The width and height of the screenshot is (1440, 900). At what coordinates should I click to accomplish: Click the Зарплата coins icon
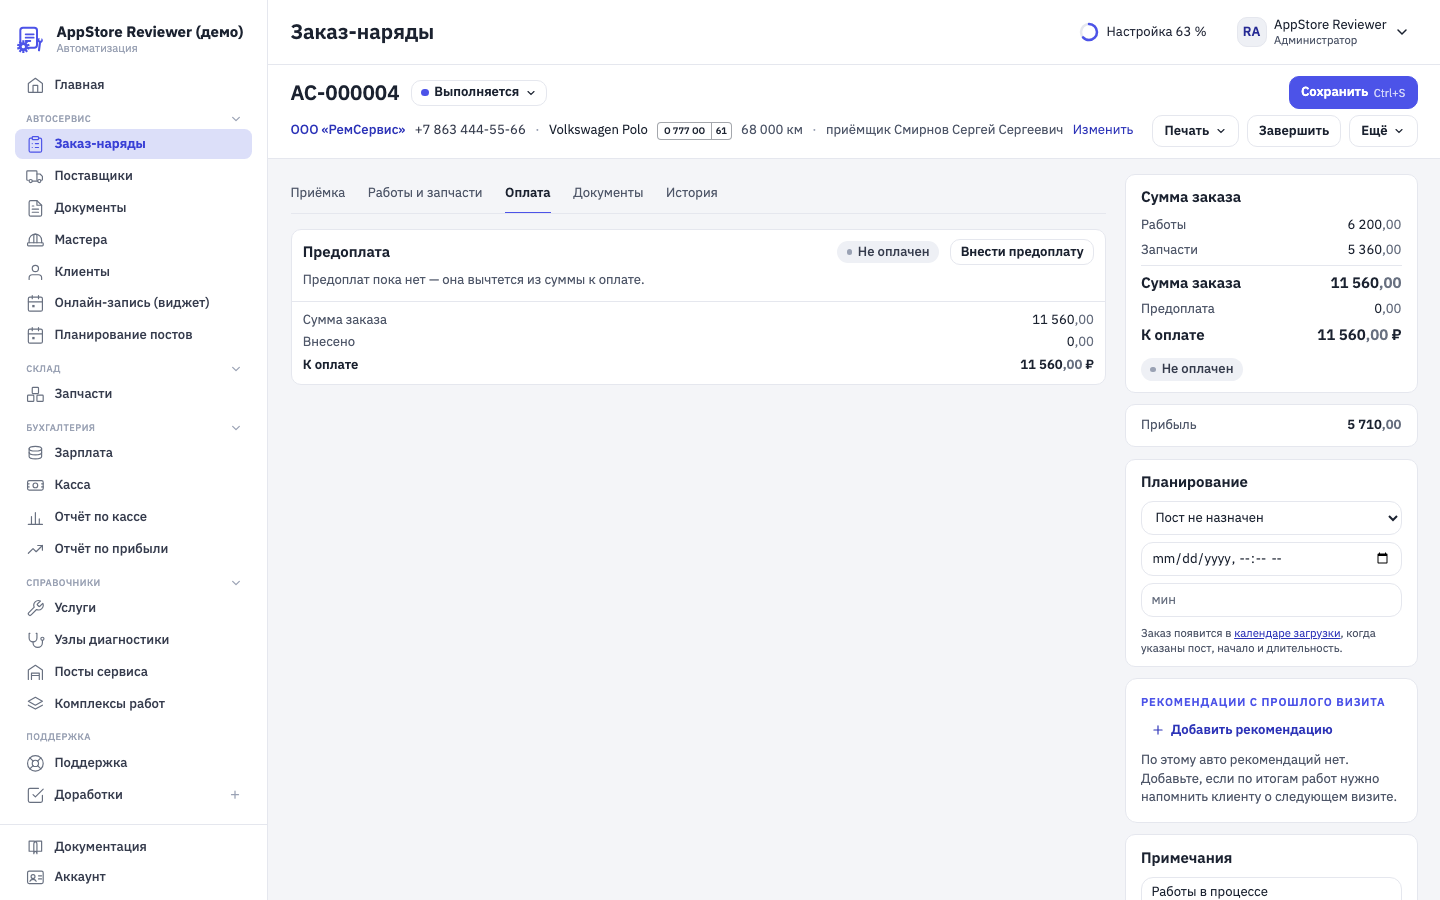pyautogui.click(x=35, y=453)
